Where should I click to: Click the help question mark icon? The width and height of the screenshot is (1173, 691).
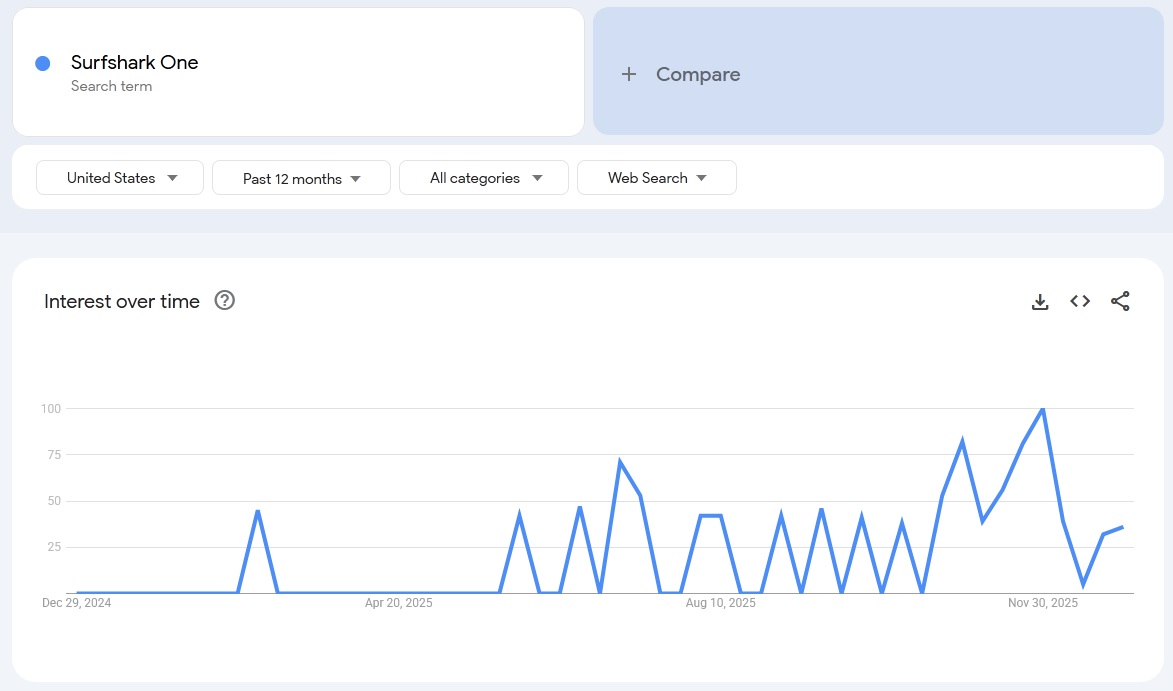[x=224, y=300]
